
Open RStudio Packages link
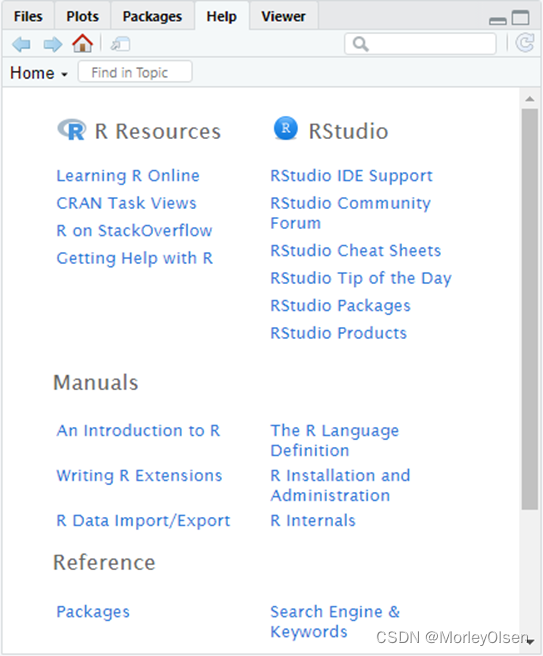point(340,306)
